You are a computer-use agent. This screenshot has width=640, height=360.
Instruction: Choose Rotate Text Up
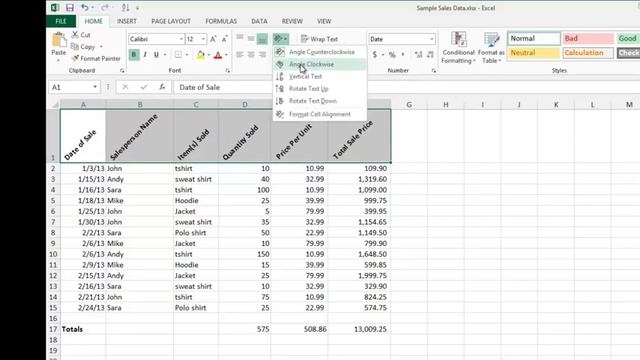(x=320, y=89)
